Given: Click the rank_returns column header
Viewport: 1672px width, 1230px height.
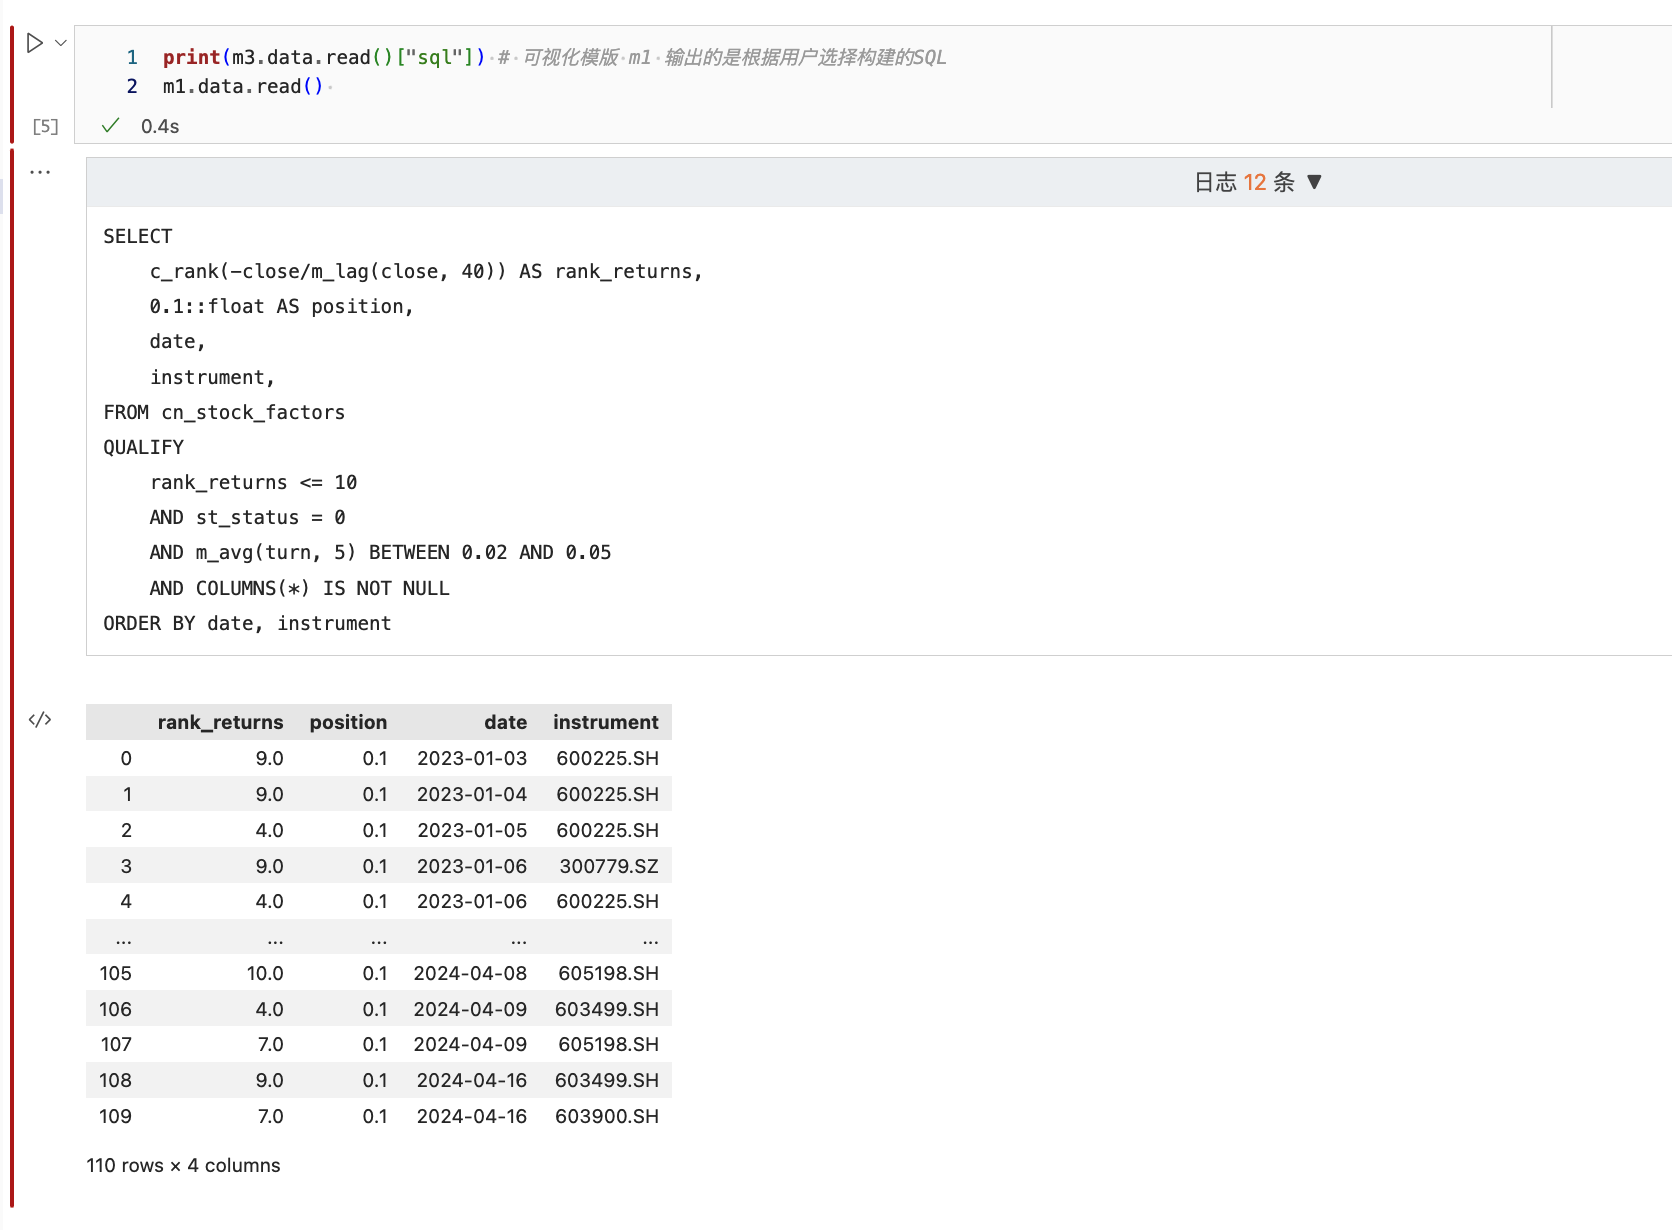Looking at the screenshot, I should [x=220, y=722].
